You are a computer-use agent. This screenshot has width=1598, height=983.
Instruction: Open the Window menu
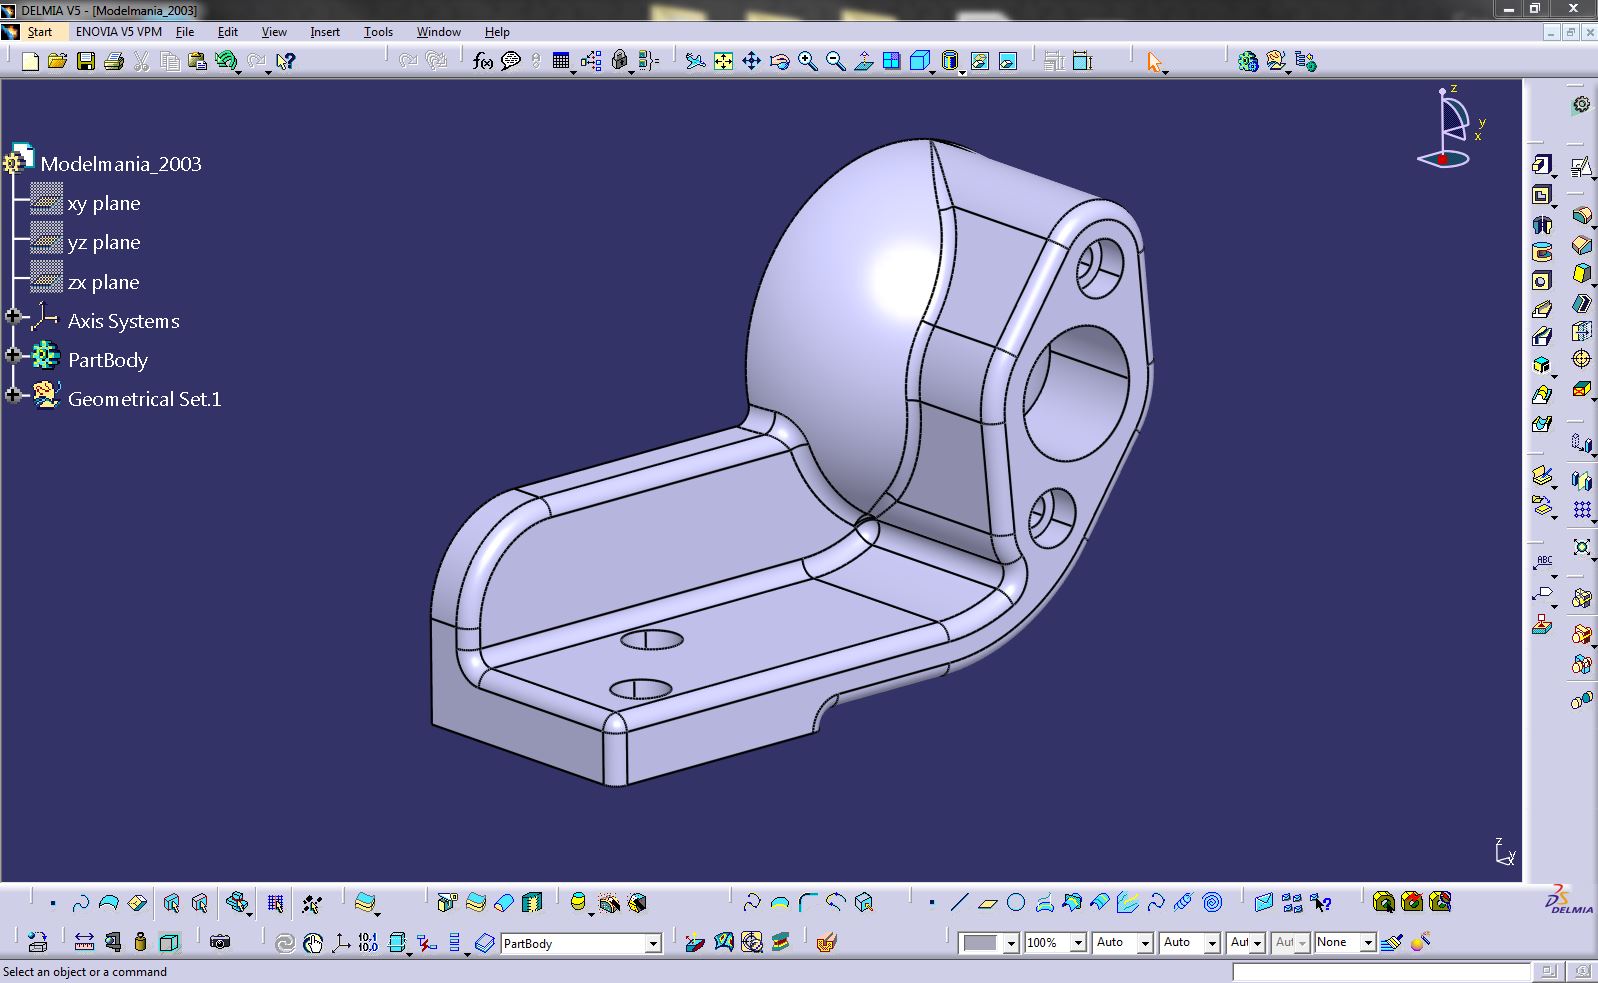click(439, 32)
